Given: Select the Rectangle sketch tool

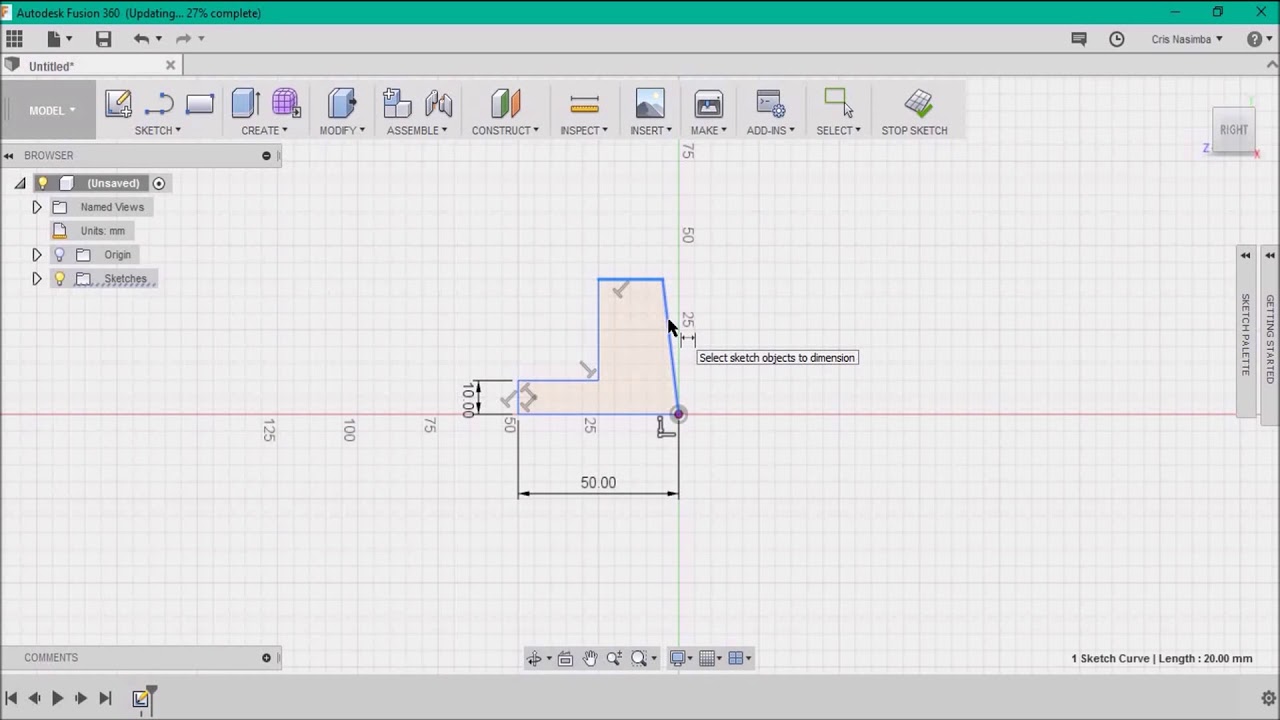Looking at the screenshot, I should pyautogui.click(x=199, y=104).
